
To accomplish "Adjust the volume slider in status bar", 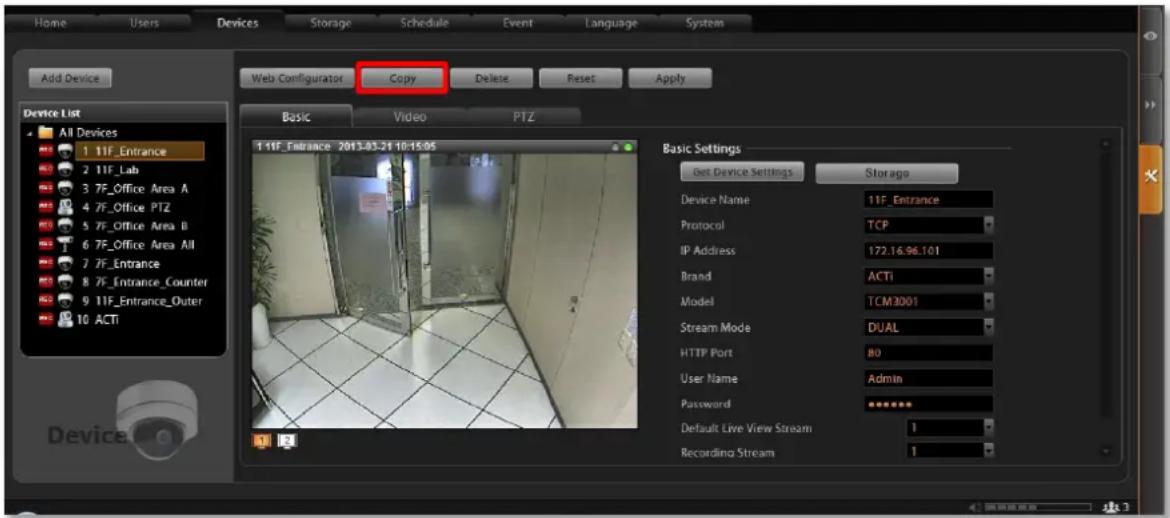I will pos(1040,507).
